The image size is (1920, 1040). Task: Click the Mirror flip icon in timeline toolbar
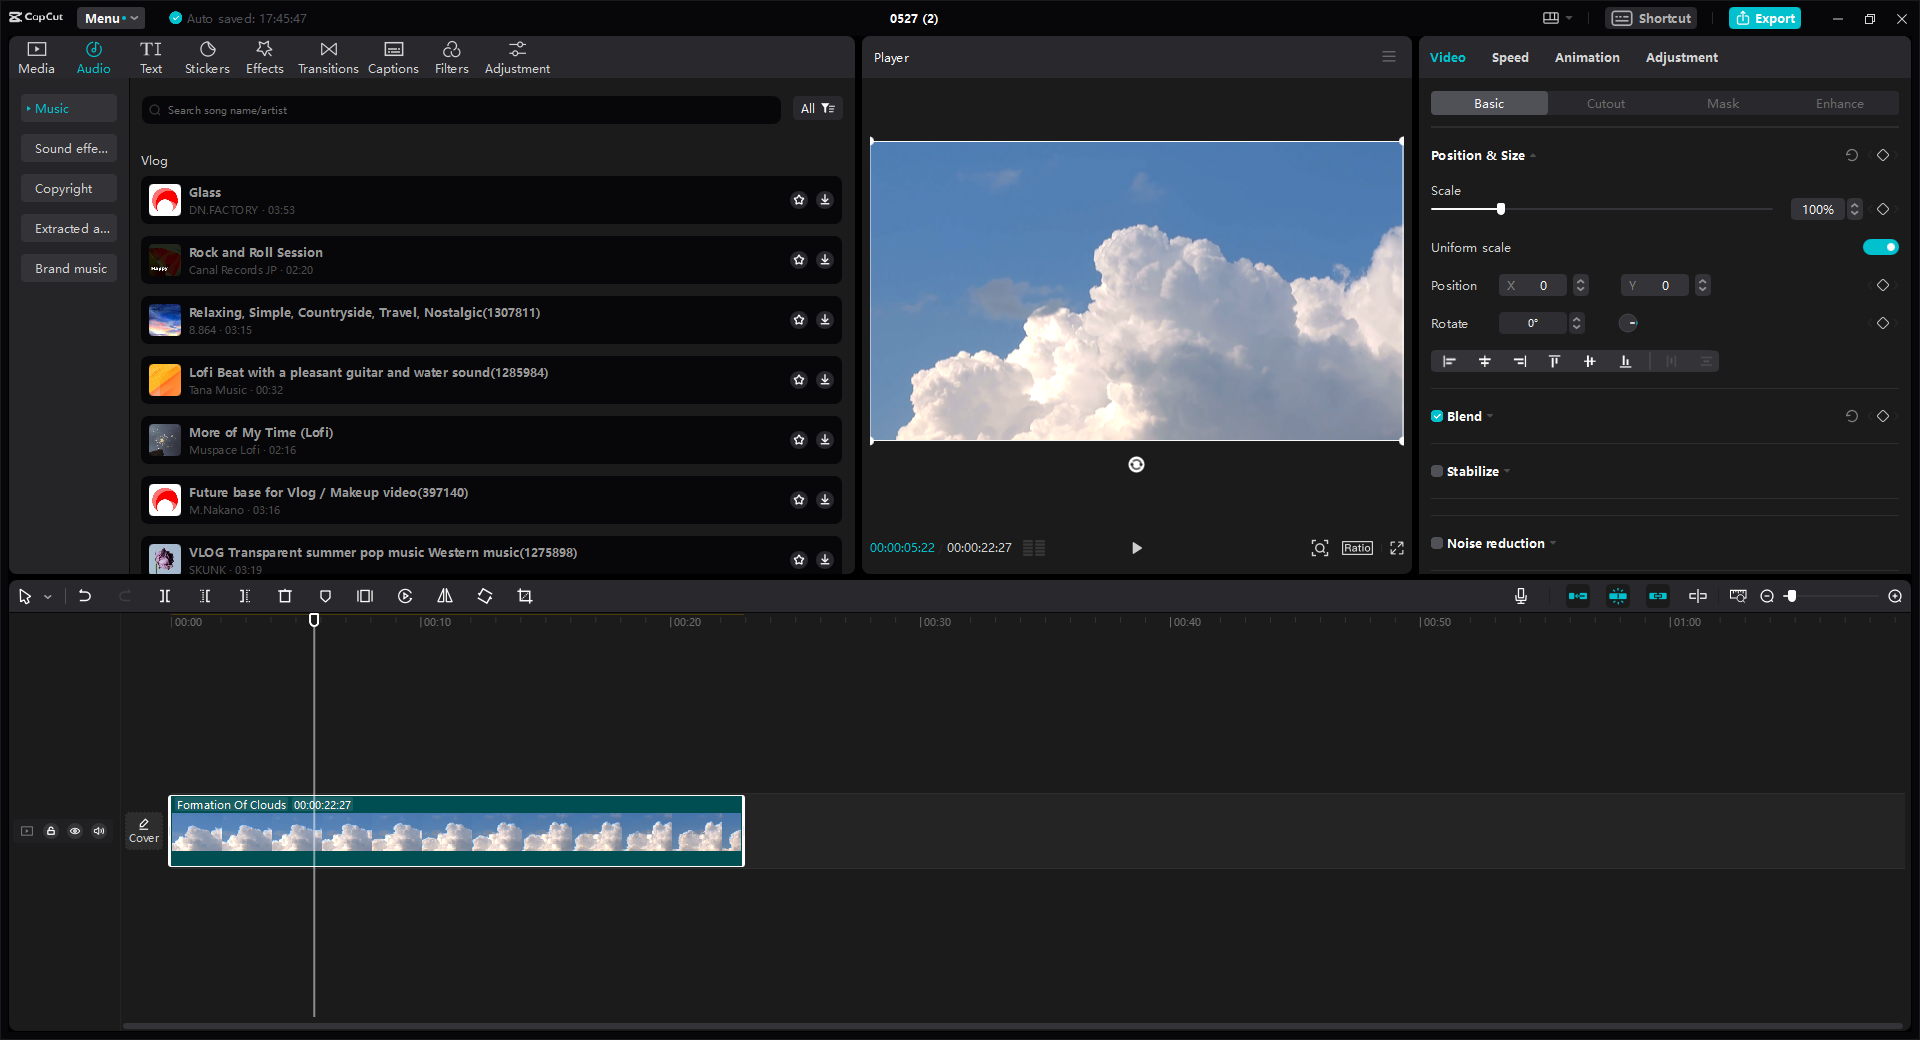445,596
